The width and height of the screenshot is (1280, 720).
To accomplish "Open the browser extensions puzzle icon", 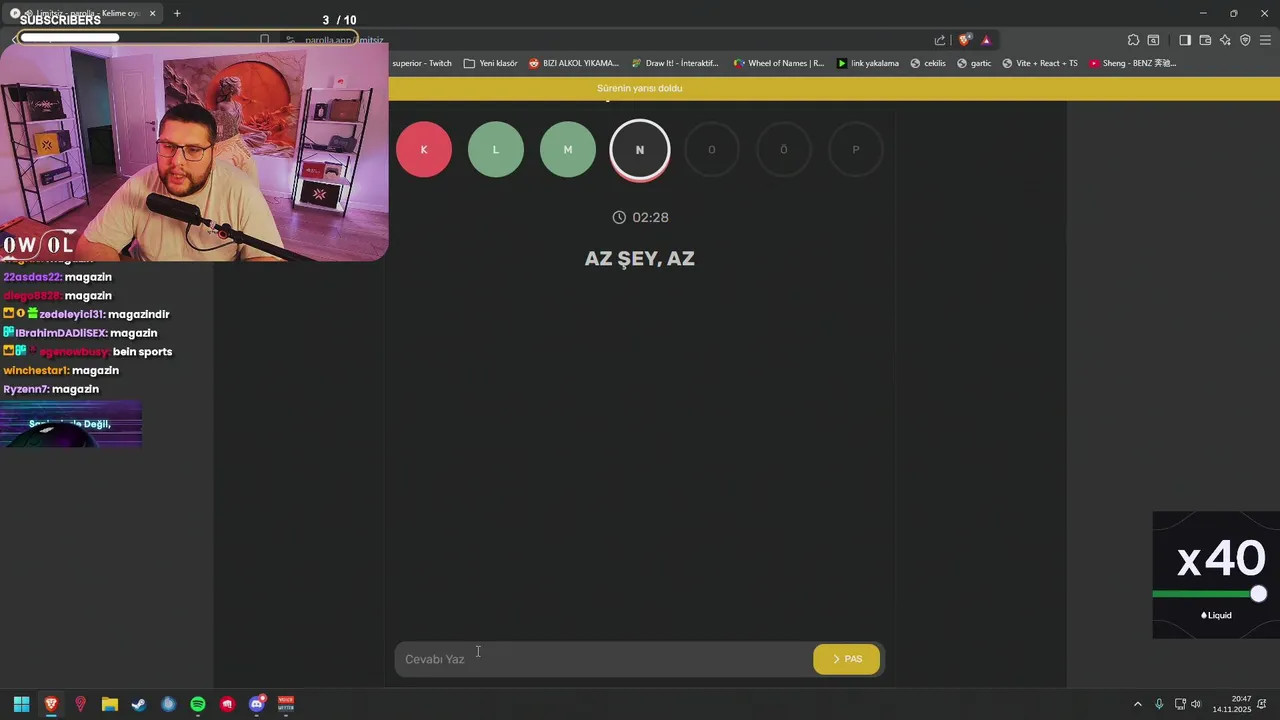I will coord(1133,40).
